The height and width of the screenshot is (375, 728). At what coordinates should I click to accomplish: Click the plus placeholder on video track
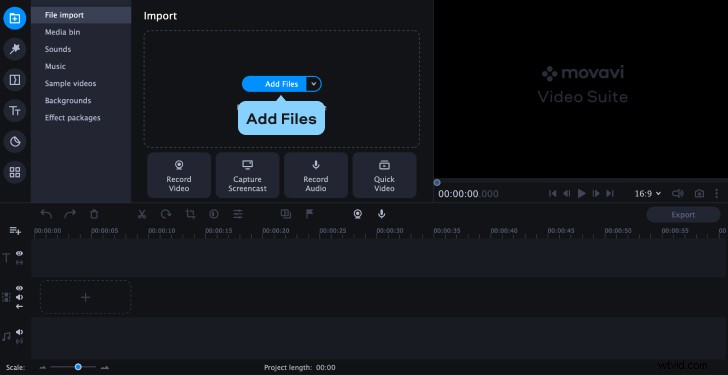pyautogui.click(x=85, y=297)
